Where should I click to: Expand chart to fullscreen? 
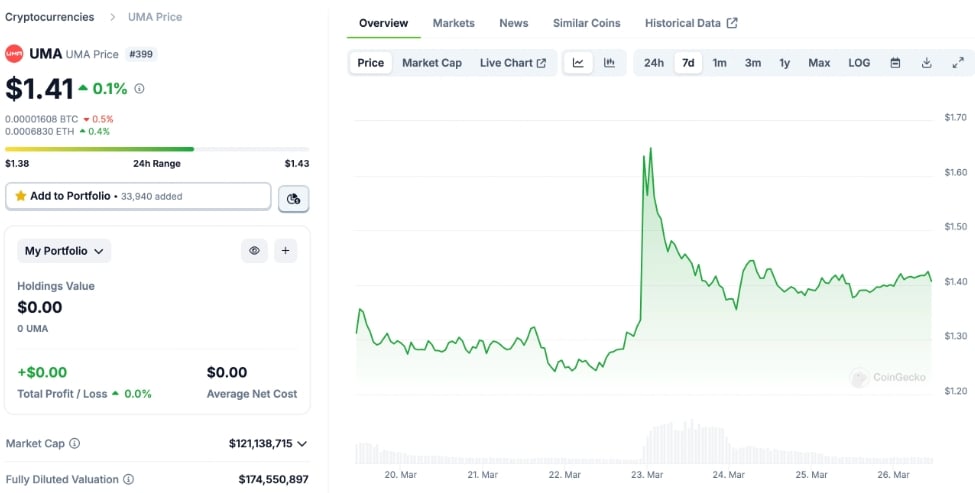(957, 63)
